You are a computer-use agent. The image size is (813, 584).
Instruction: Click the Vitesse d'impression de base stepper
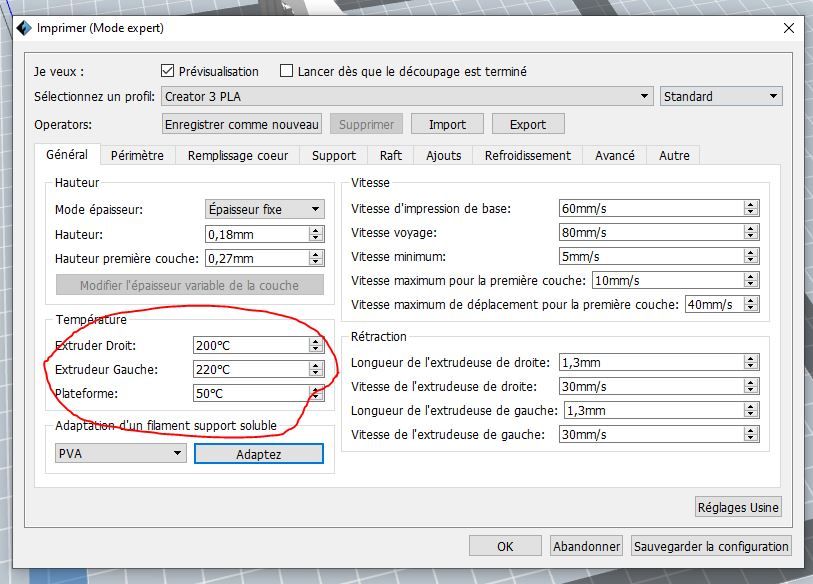coord(751,208)
